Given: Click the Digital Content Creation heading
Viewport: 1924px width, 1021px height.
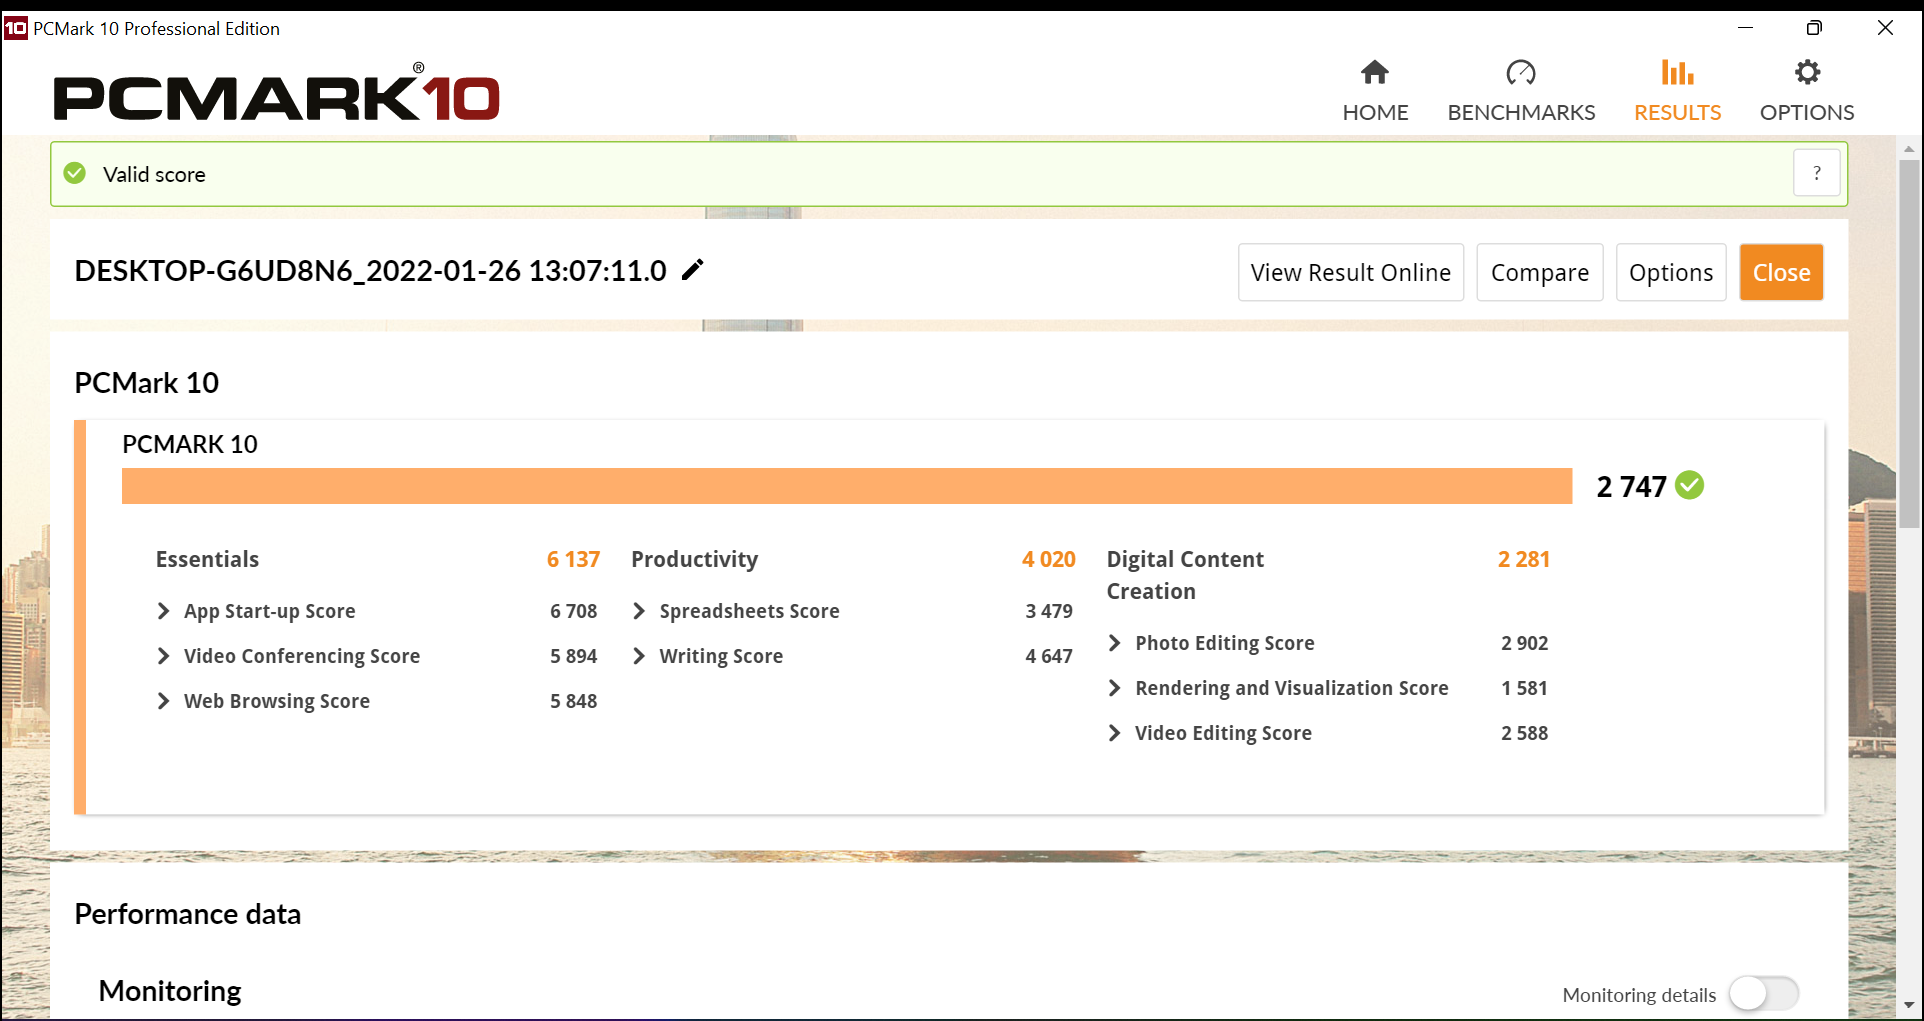Looking at the screenshot, I should click(x=1185, y=575).
